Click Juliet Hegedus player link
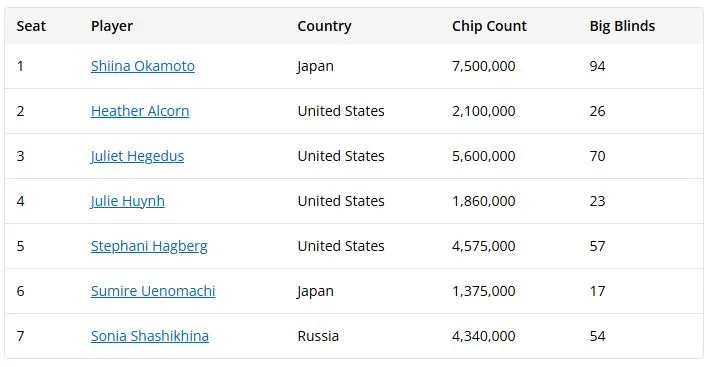Image resolution: width=711 pixels, height=367 pixels. pos(137,156)
